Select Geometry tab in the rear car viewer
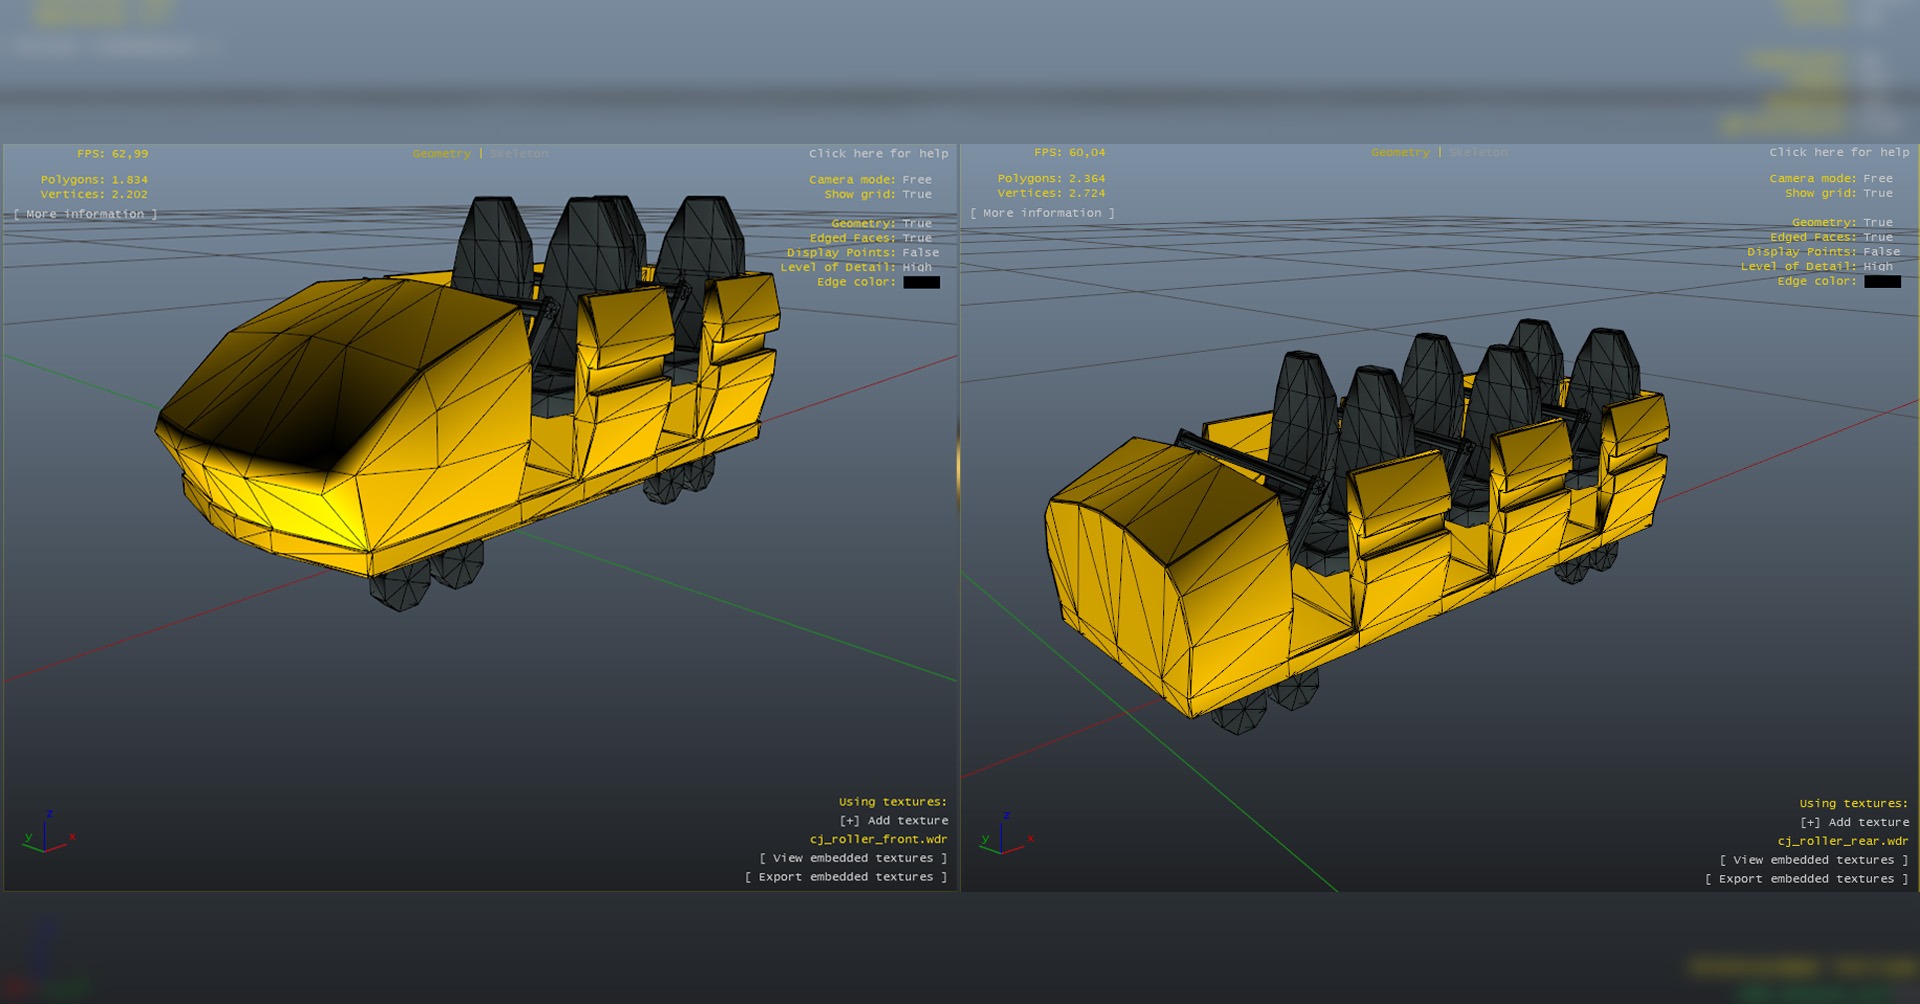This screenshot has height=1004, width=1920. tap(1400, 152)
